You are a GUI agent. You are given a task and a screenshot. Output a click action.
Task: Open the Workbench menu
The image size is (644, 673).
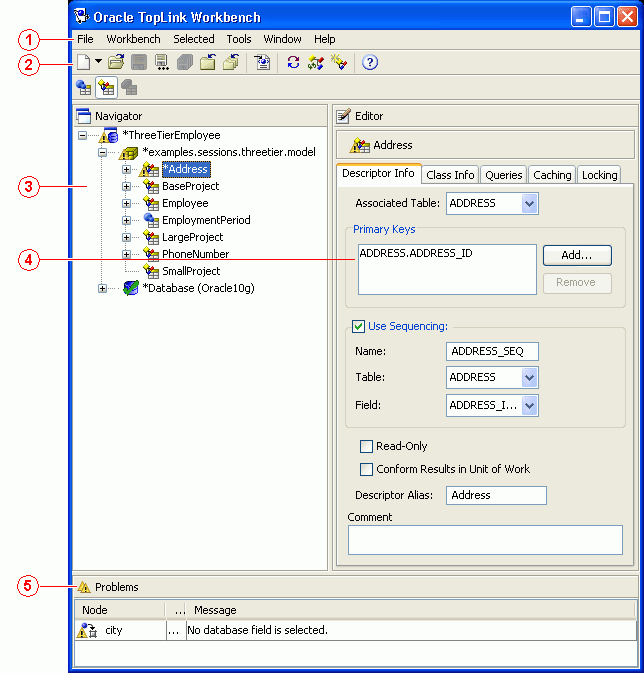coord(134,39)
